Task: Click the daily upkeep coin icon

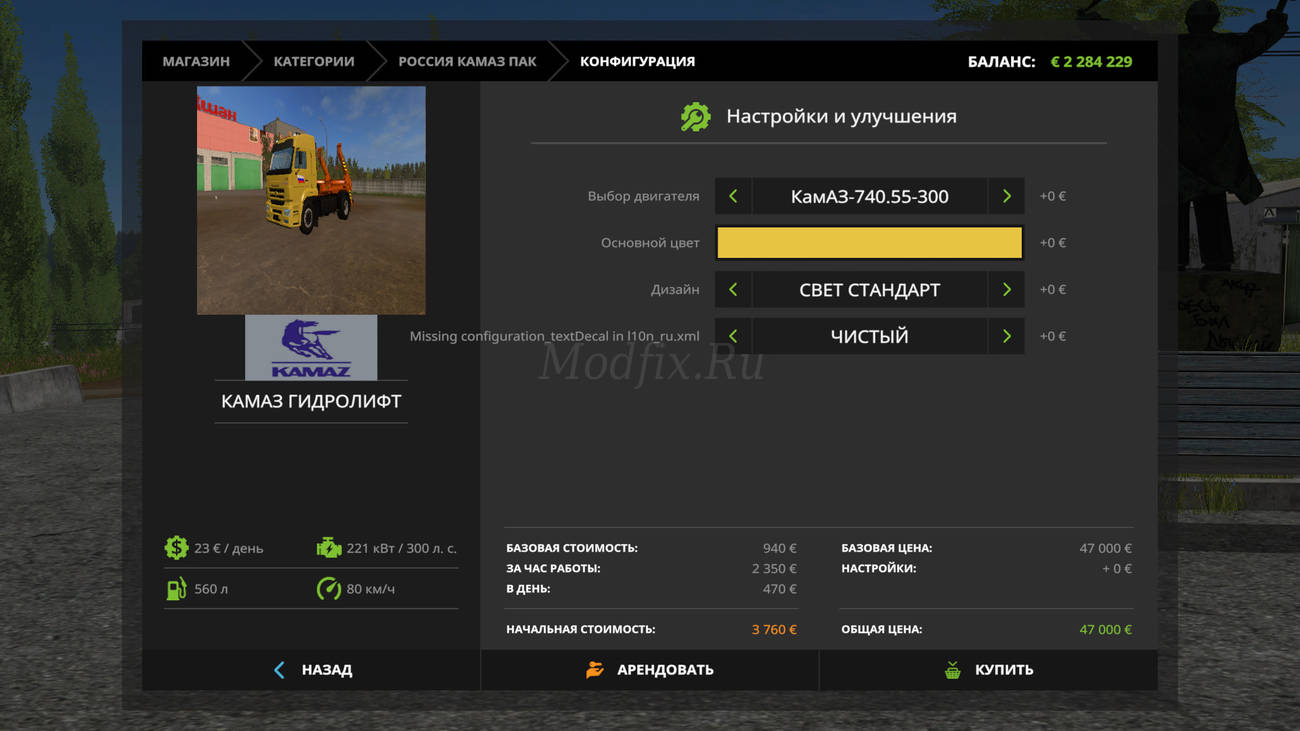Action: tap(176, 548)
